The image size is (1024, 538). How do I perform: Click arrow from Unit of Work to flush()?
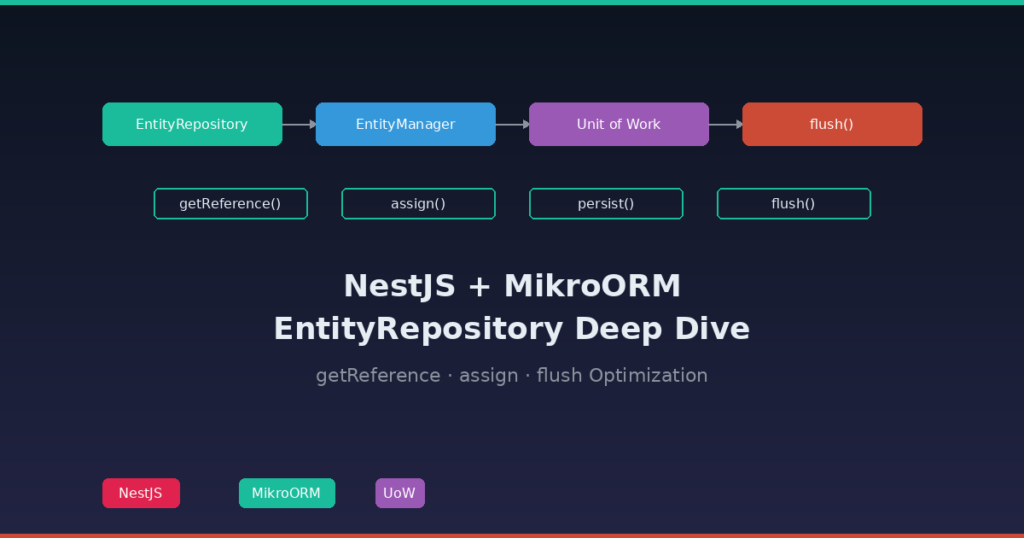click(x=725, y=124)
